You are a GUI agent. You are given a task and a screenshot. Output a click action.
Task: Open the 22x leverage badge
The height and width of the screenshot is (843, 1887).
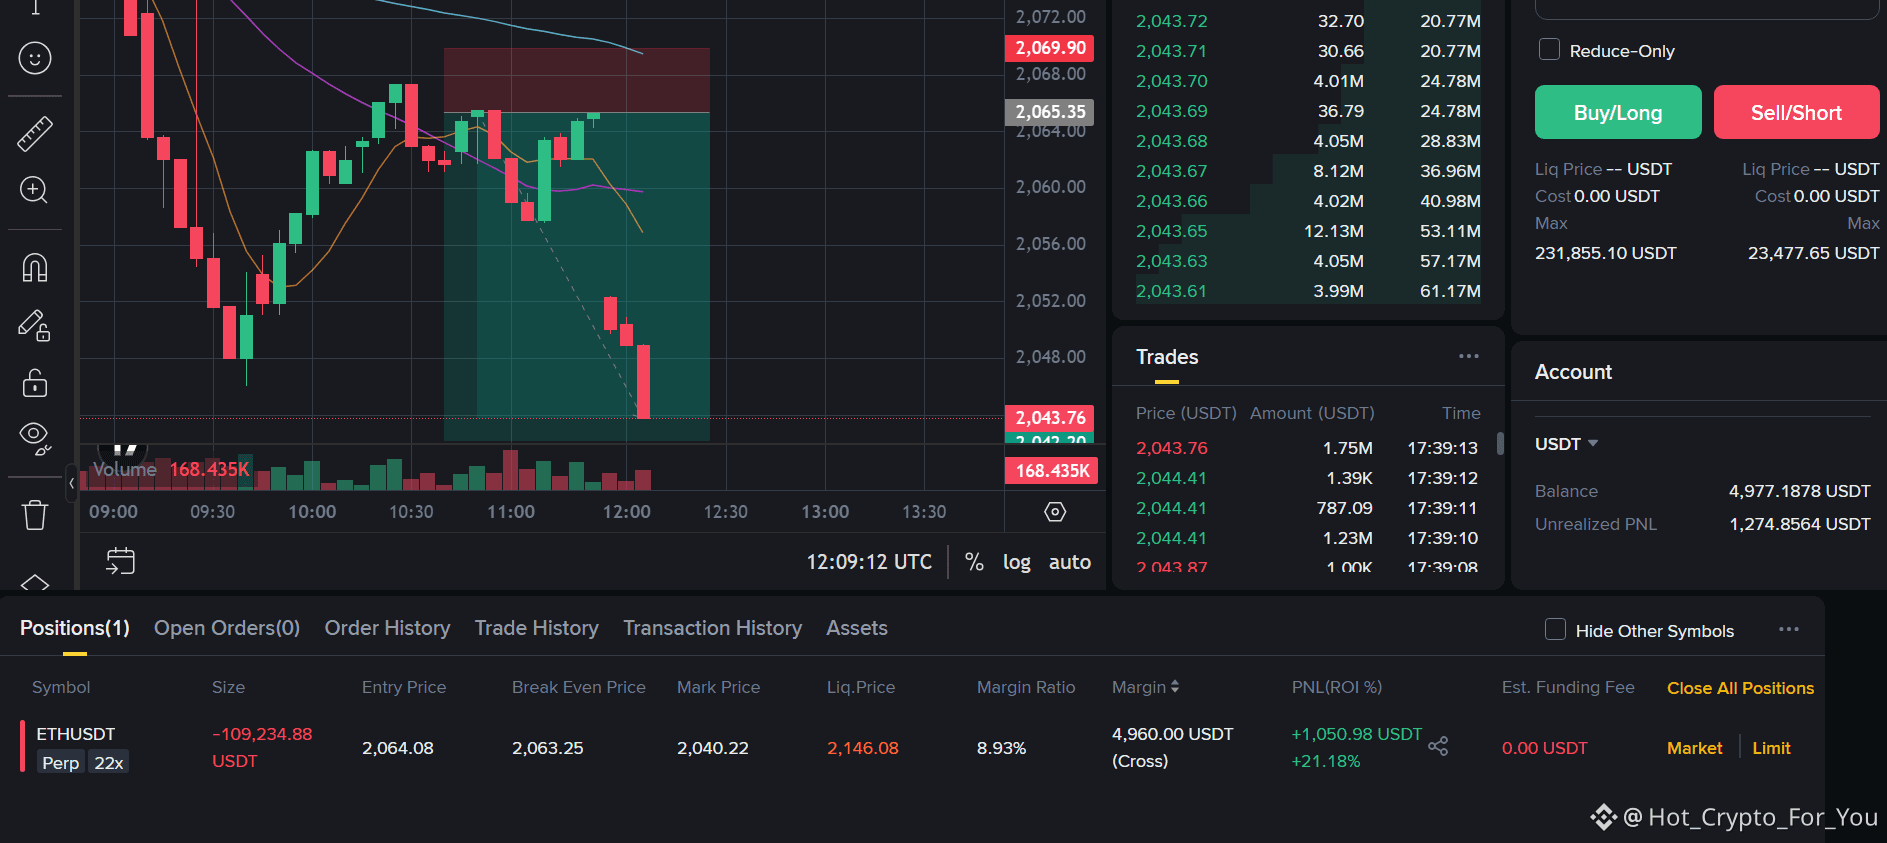click(109, 763)
